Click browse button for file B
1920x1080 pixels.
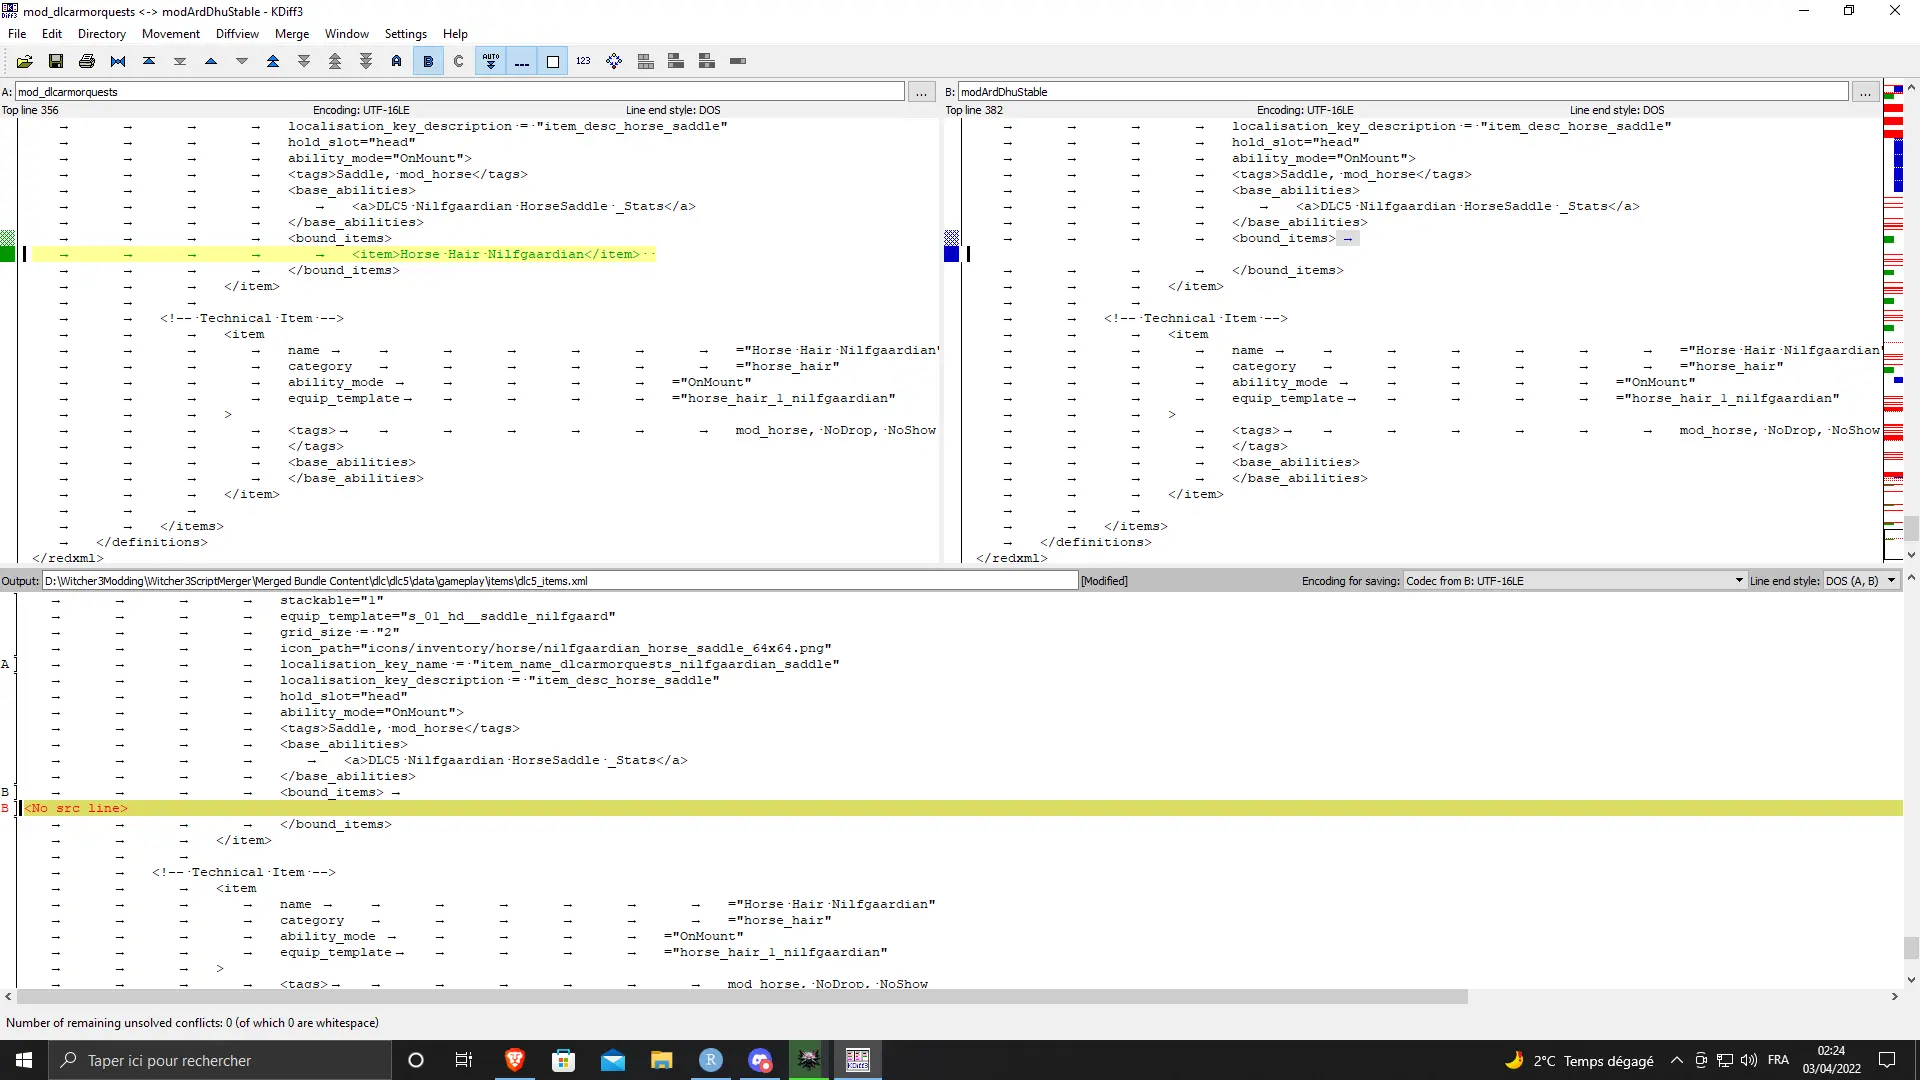click(1865, 91)
